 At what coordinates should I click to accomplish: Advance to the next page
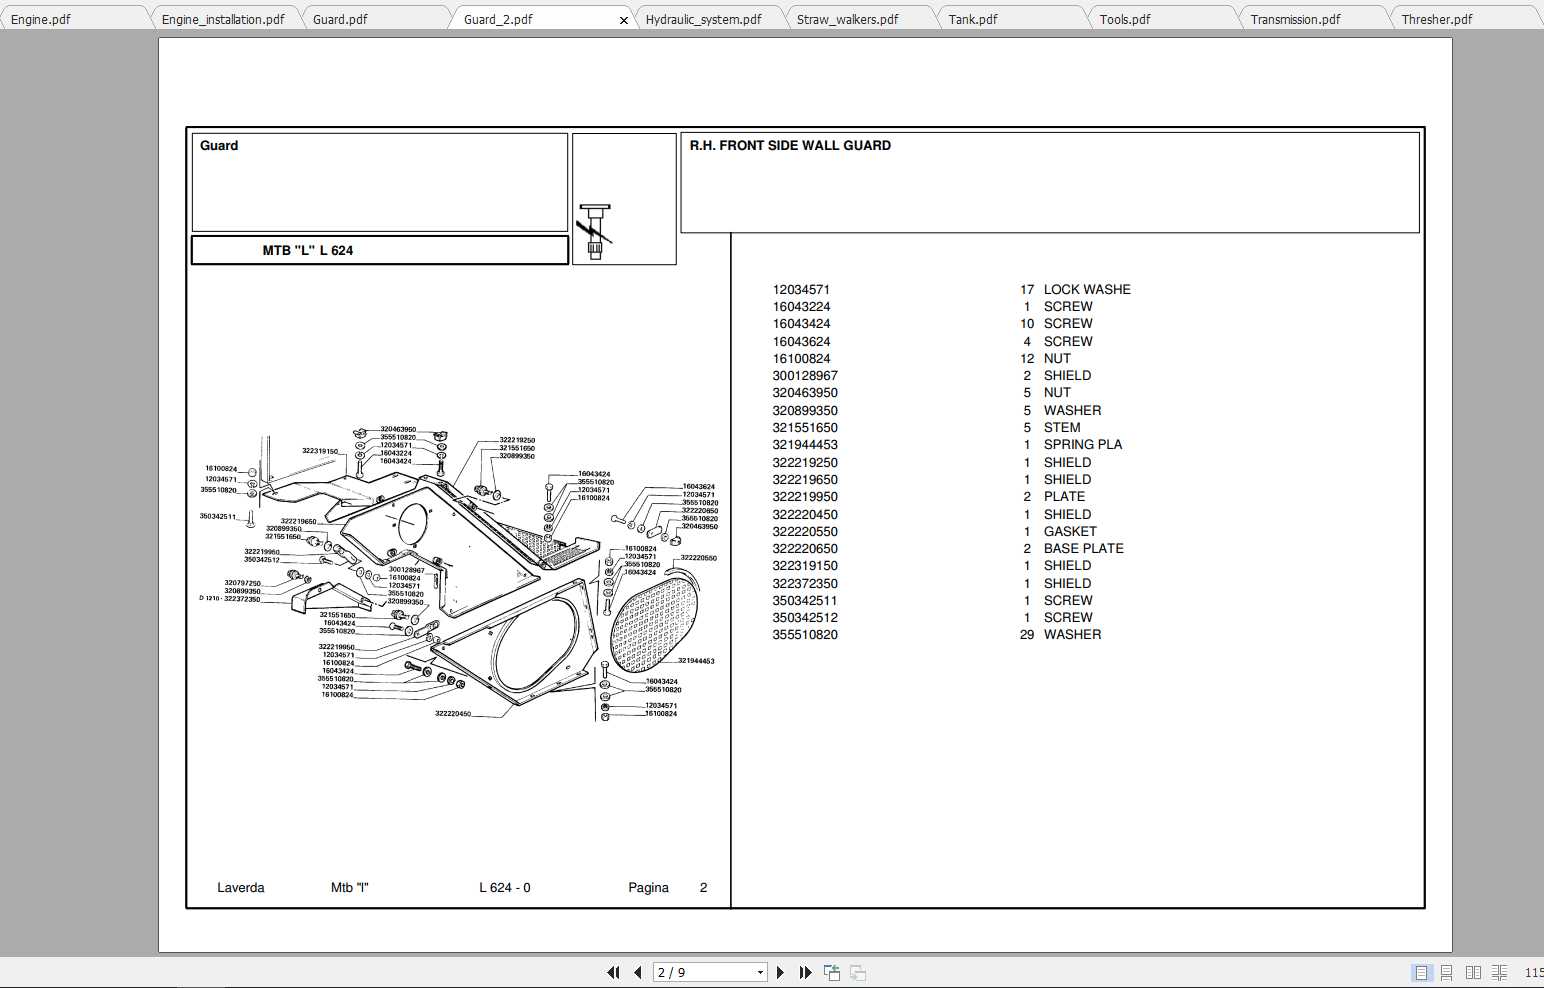(780, 972)
